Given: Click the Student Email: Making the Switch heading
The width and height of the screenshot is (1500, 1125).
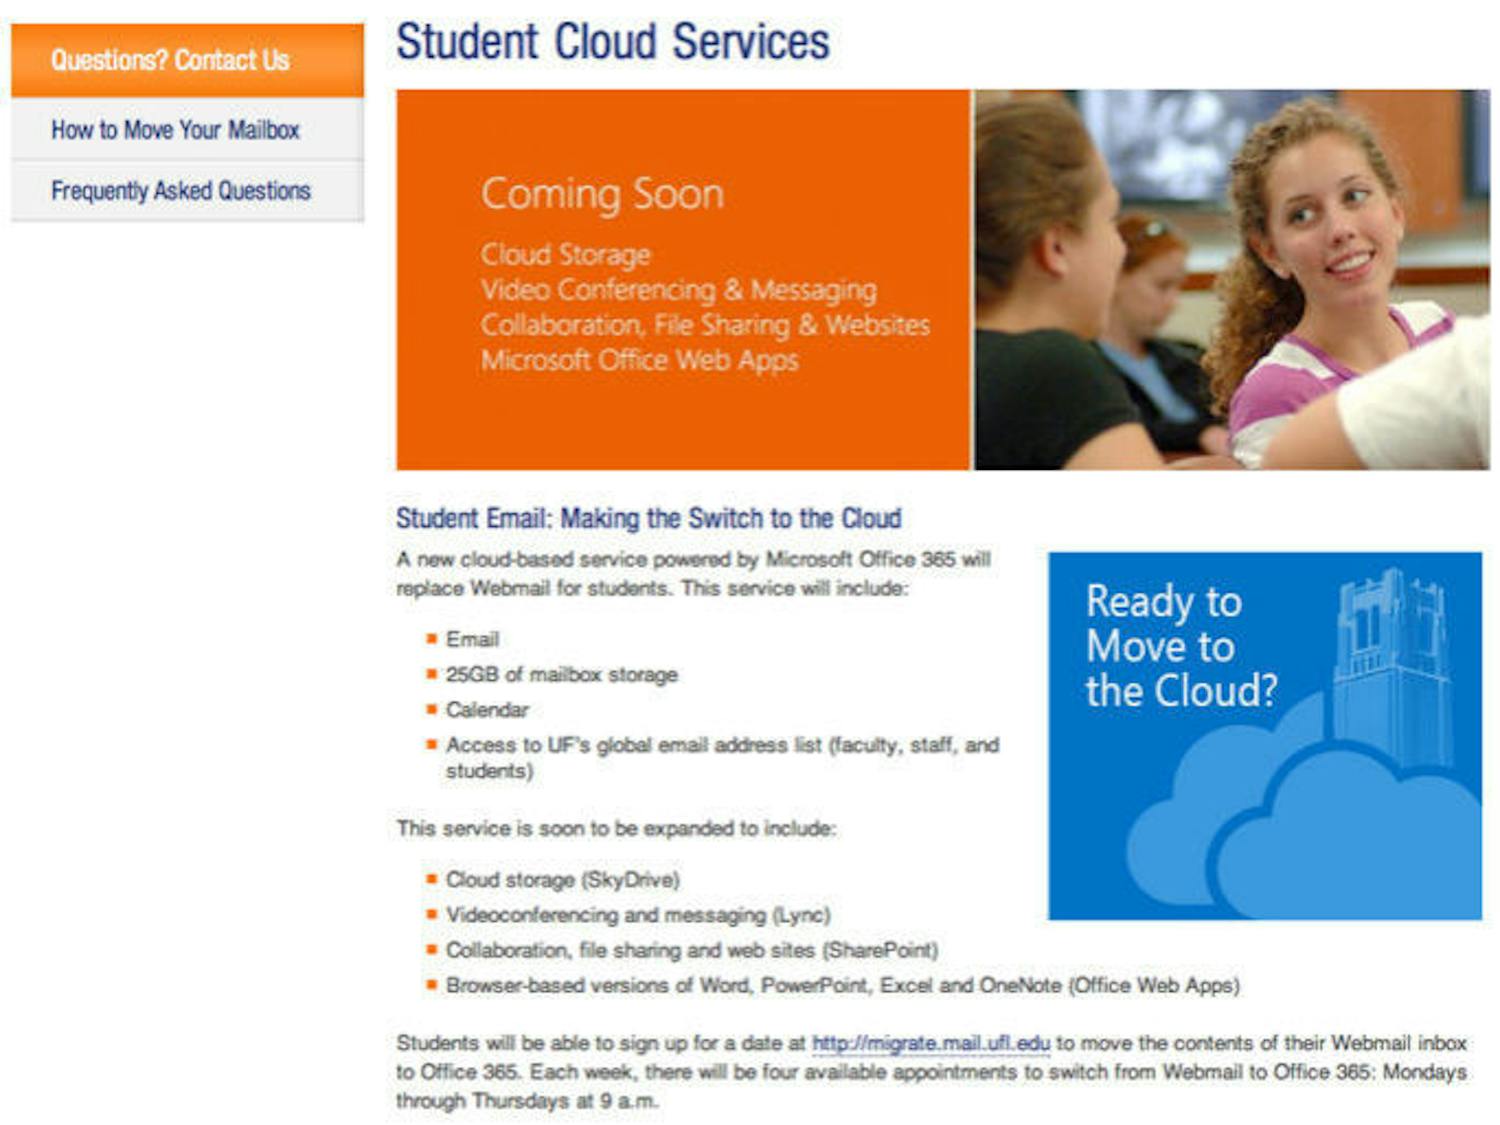Looking at the screenshot, I should click(648, 518).
